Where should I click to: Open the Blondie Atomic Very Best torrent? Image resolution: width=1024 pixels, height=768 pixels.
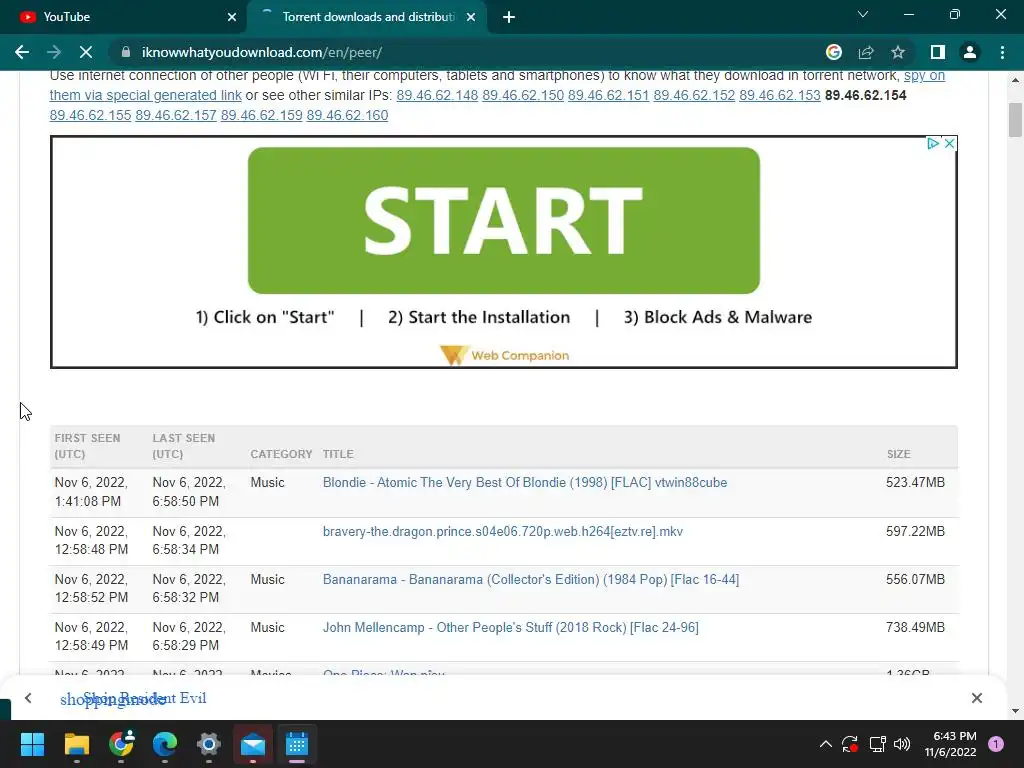point(524,483)
